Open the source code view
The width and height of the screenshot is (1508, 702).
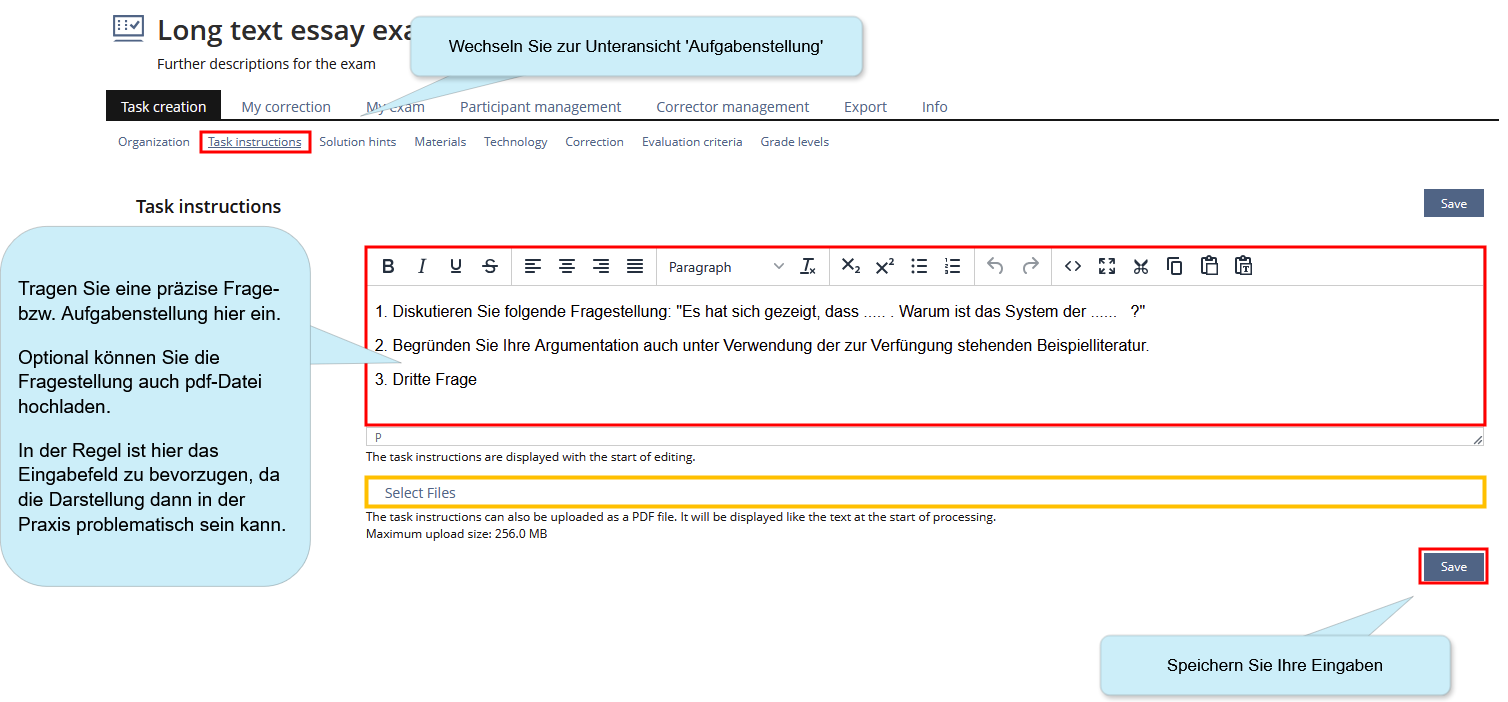click(1073, 266)
